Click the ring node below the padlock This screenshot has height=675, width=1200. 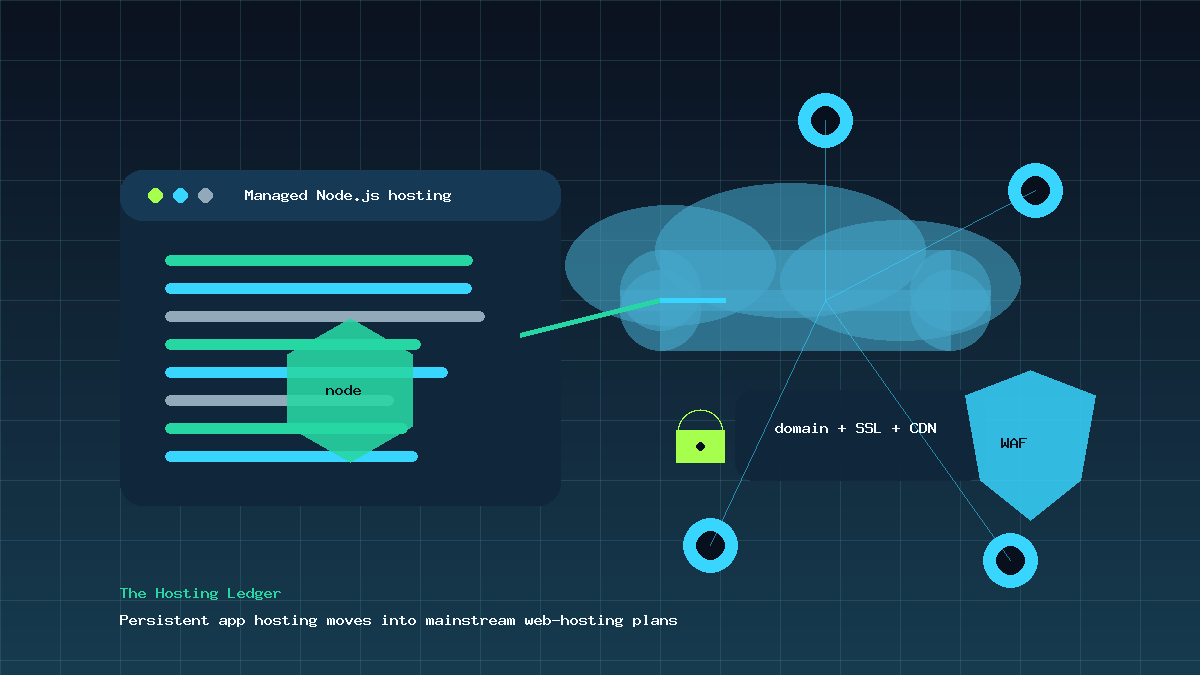pos(710,546)
